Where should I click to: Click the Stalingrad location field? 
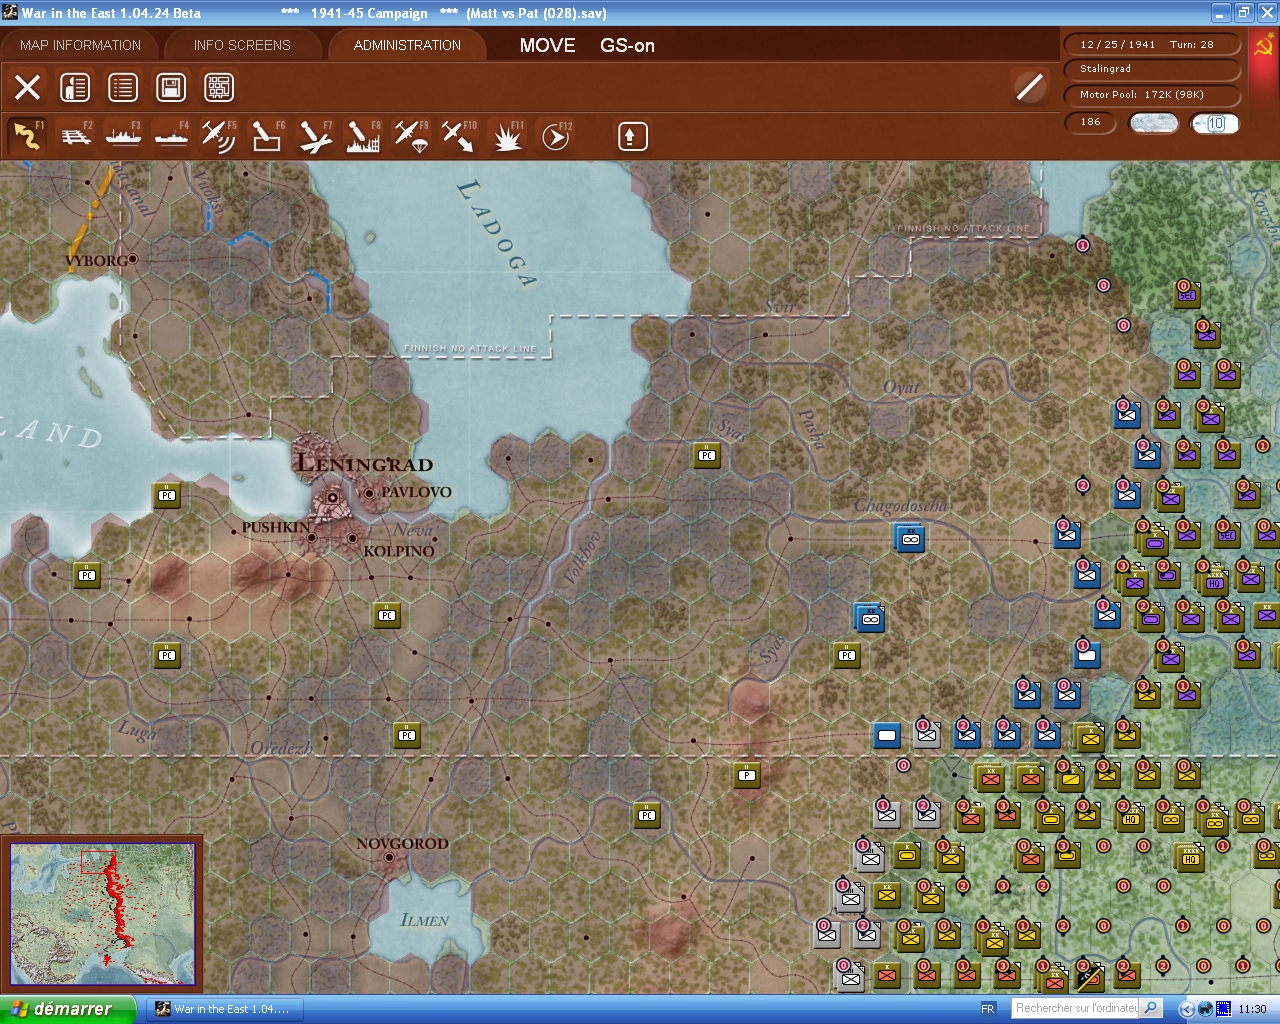click(1153, 69)
